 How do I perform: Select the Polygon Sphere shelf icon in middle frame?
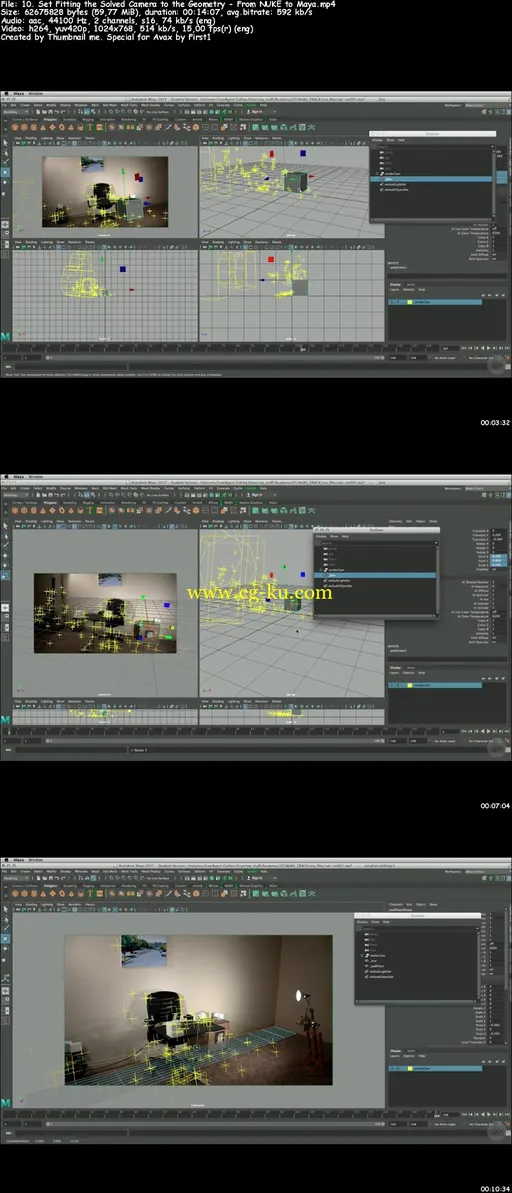coord(14,510)
